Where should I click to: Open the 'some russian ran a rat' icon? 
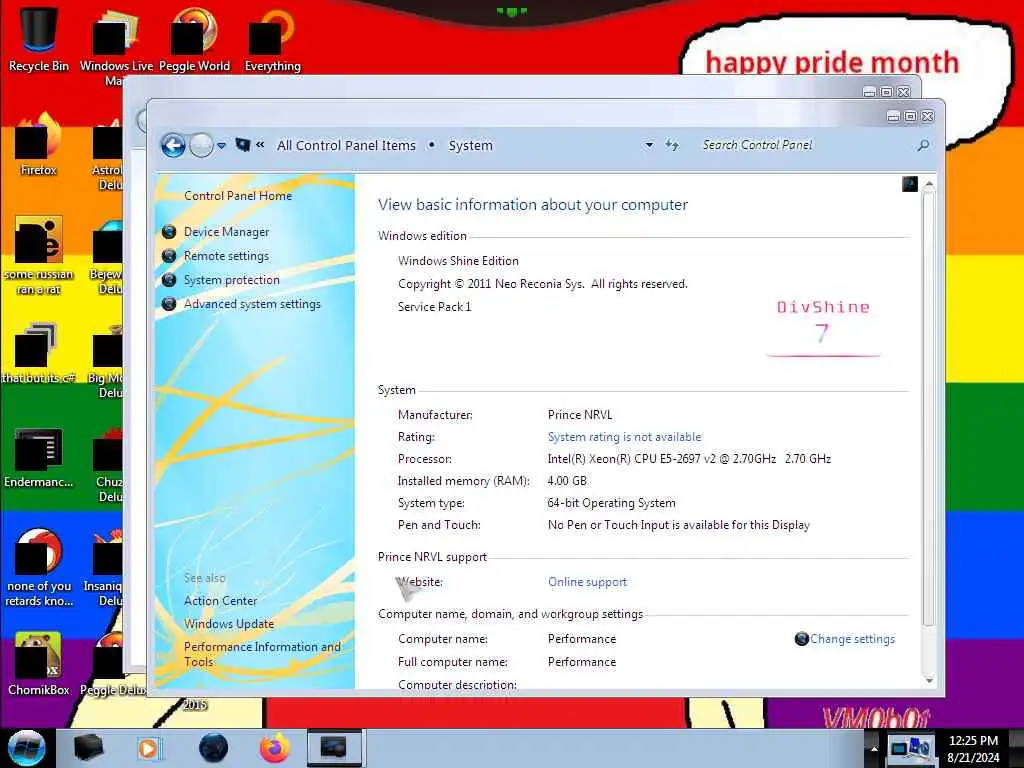point(39,255)
